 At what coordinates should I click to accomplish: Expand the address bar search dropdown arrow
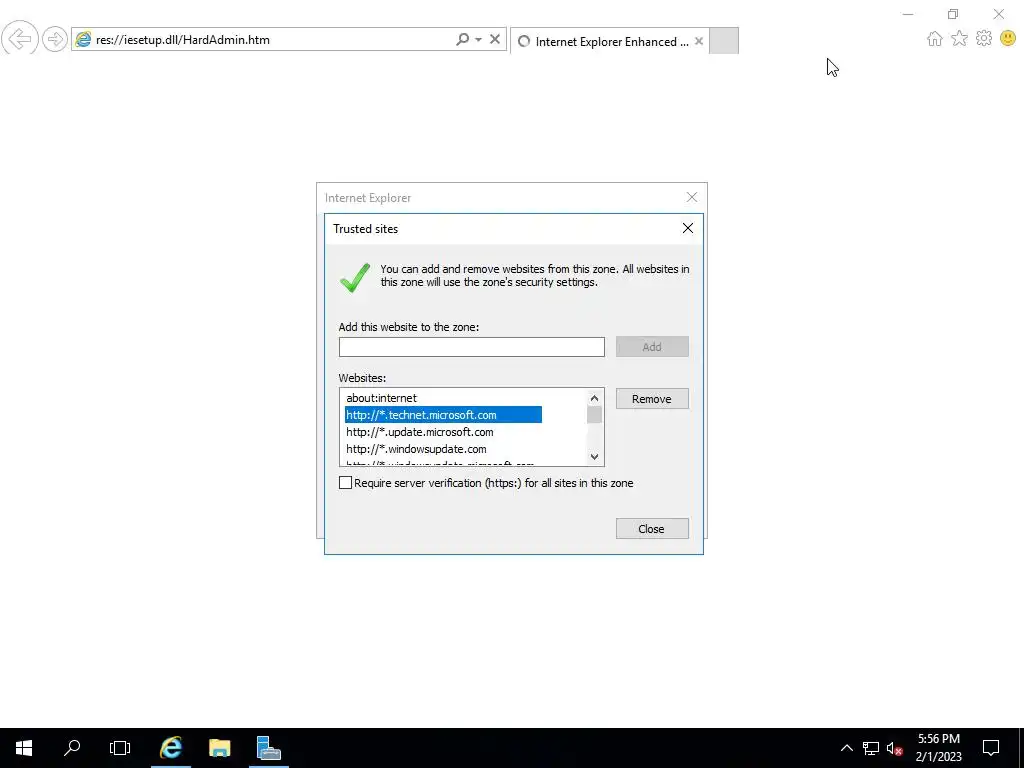click(x=479, y=39)
